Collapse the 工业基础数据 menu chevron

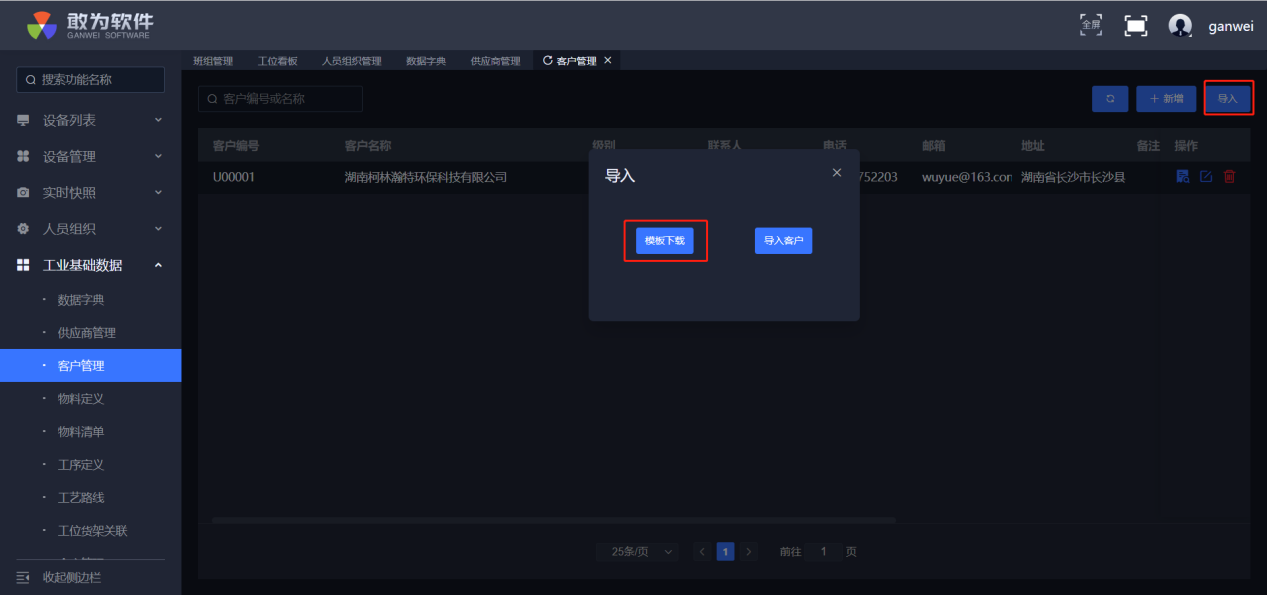158,265
